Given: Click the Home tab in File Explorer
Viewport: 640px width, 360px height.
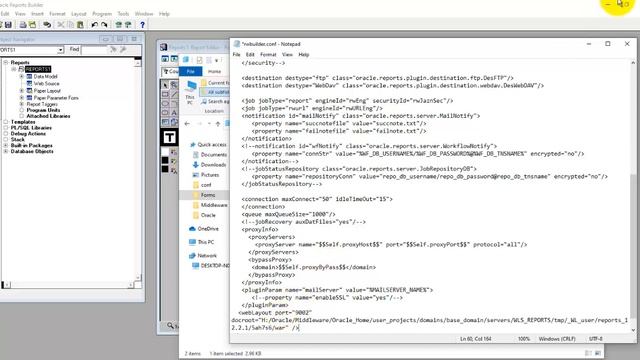Looking at the screenshot, I should (x=214, y=71).
